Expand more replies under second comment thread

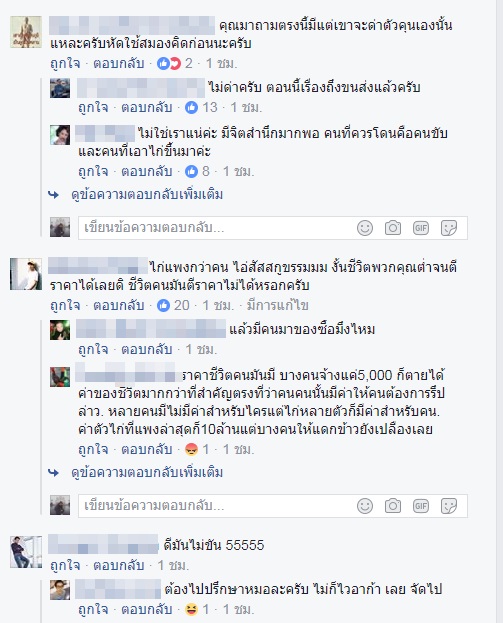[147, 472]
